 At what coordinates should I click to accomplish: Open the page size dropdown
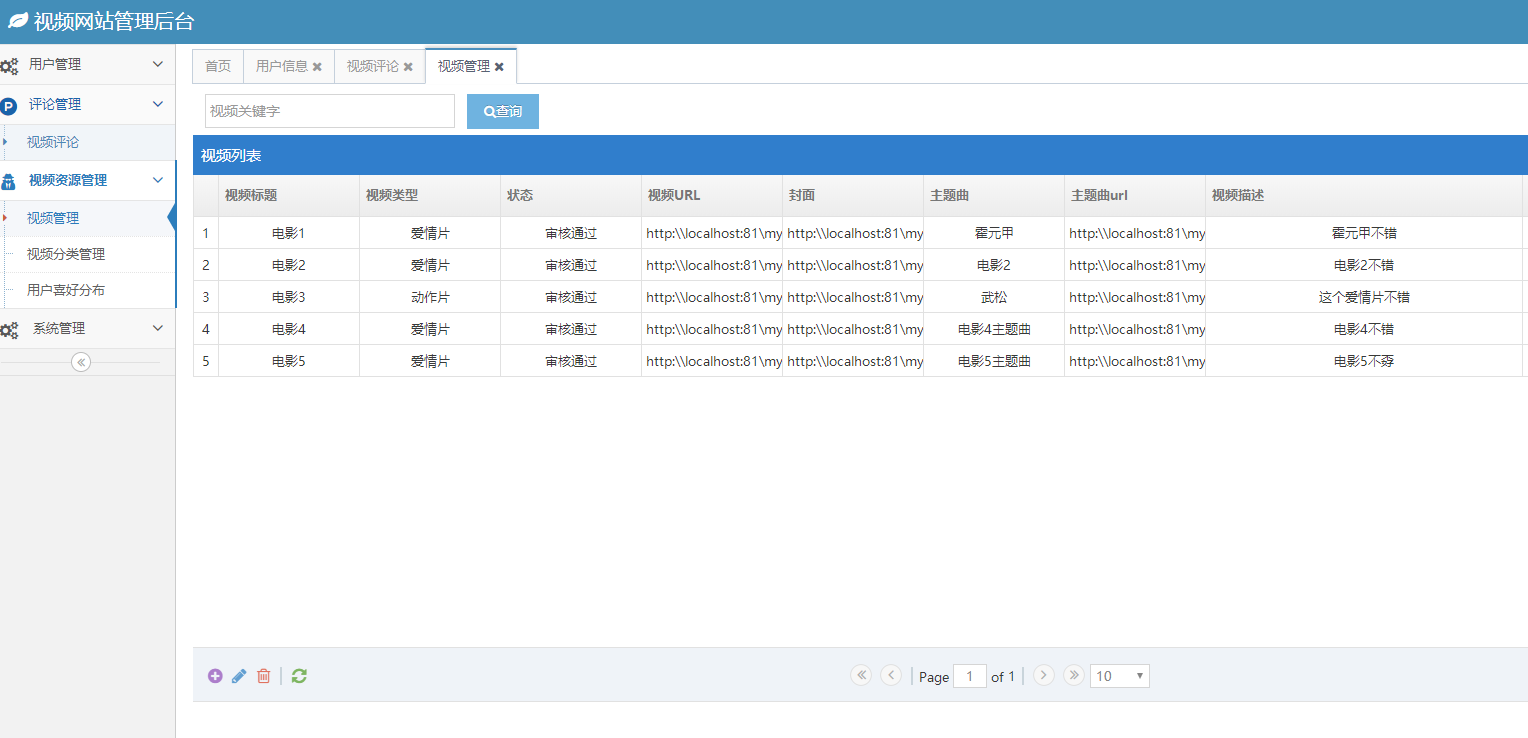pyautogui.click(x=1119, y=676)
